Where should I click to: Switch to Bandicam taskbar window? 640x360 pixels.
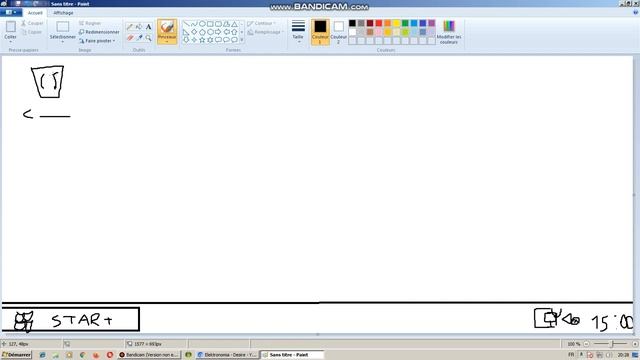[x=149, y=355]
